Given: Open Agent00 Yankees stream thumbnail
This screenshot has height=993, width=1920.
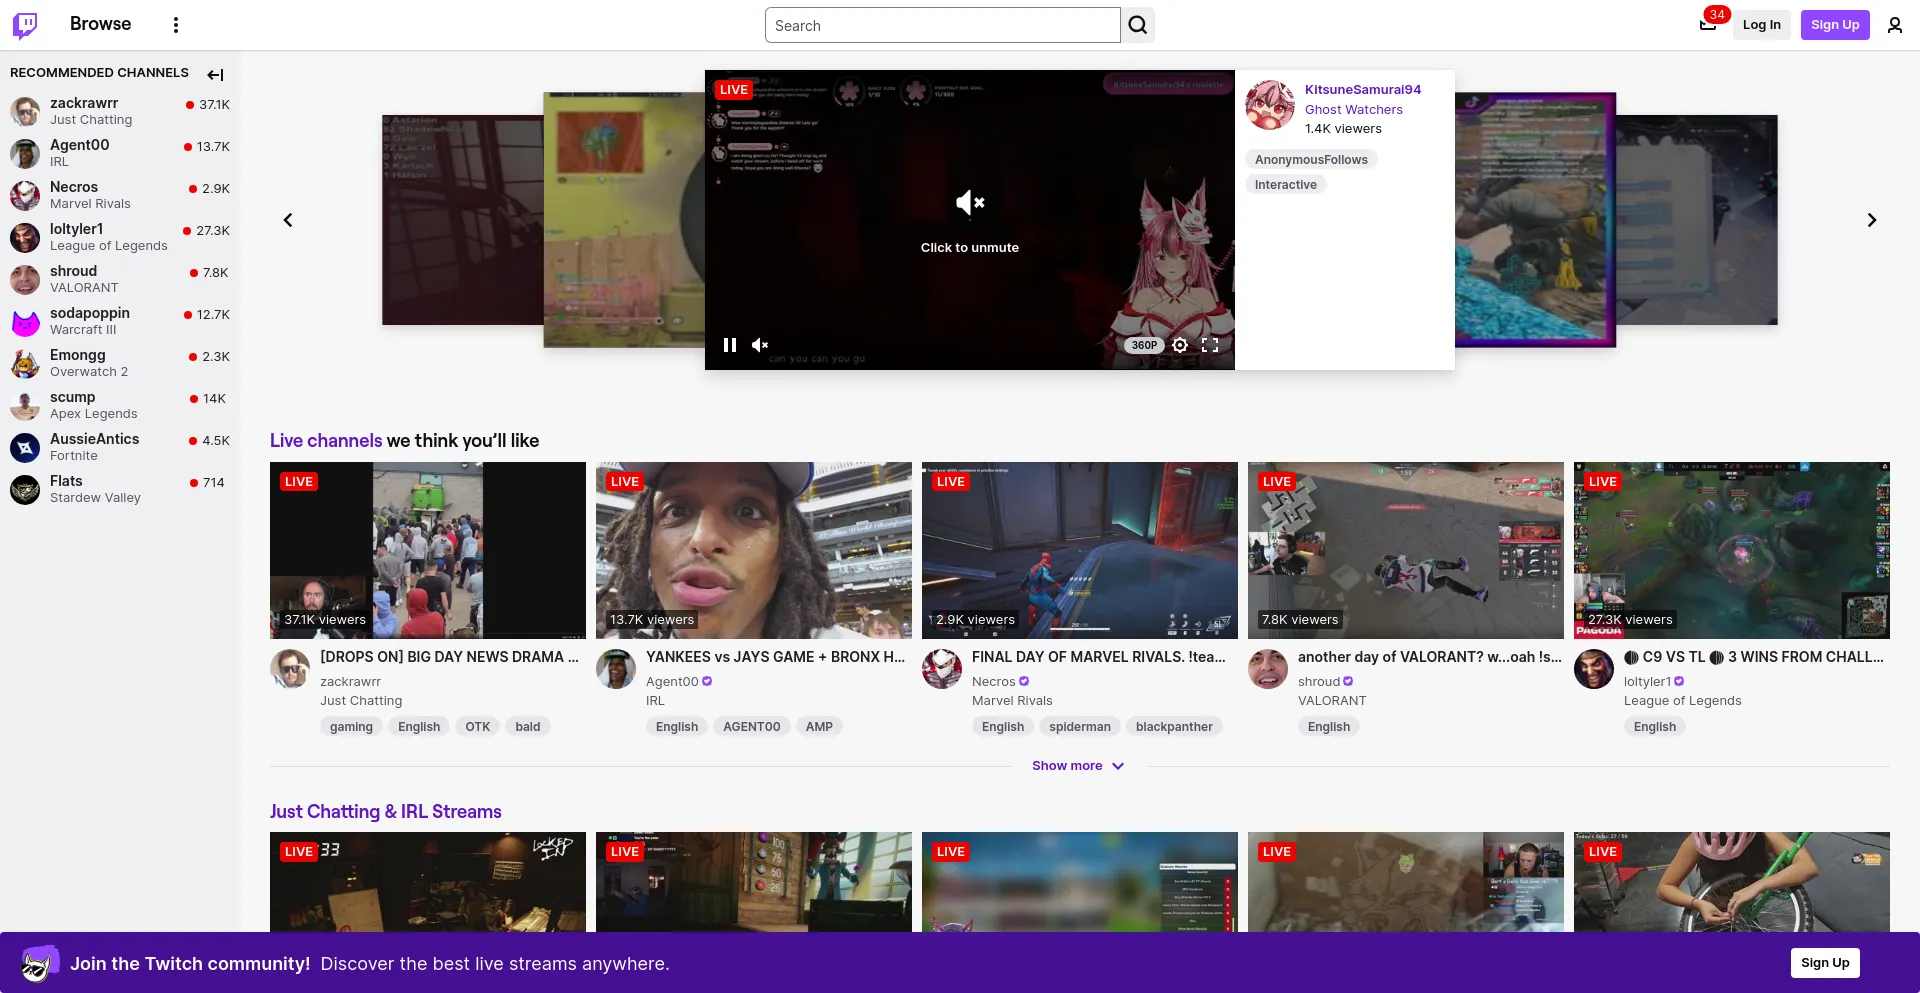Looking at the screenshot, I should [754, 550].
